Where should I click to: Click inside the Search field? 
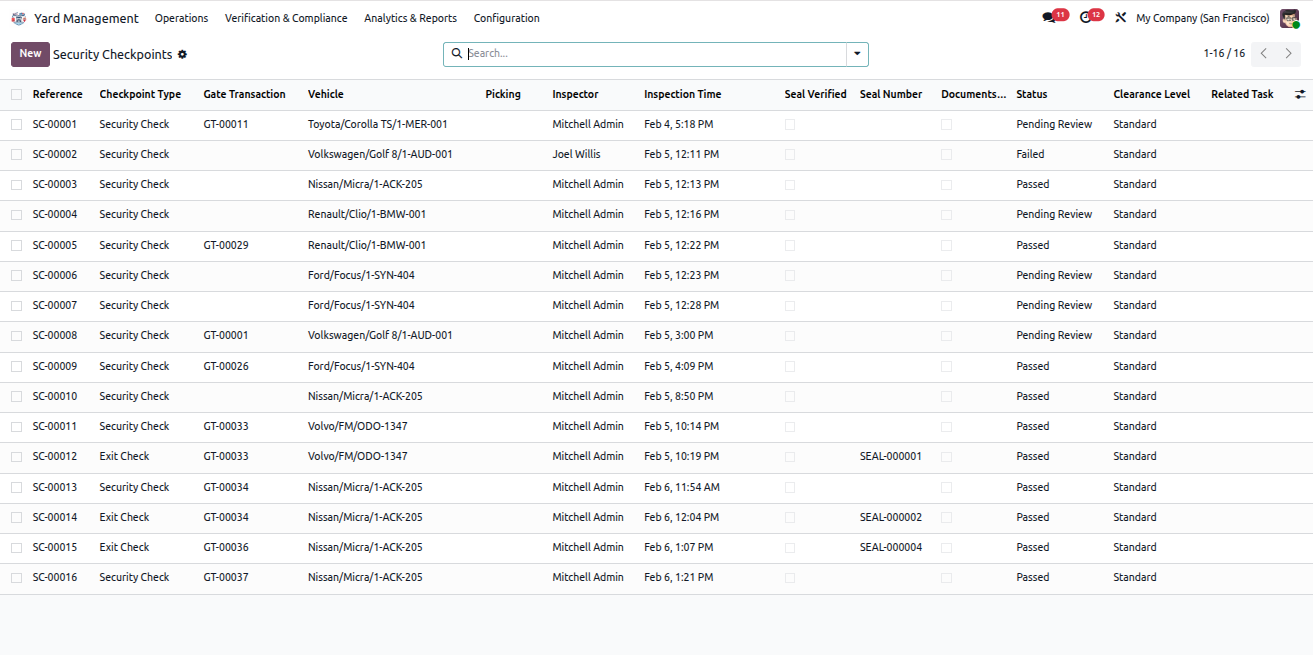pyautogui.click(x=655, y=54)
